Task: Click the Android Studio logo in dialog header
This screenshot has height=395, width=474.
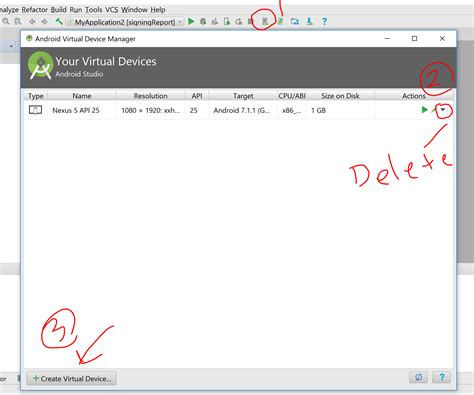Action: coord(40,65)
